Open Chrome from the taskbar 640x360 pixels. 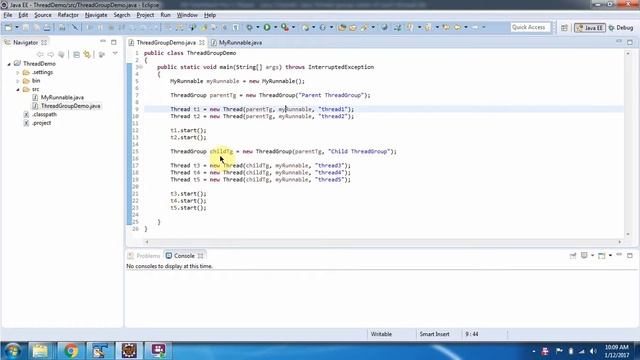pos(71,351)
